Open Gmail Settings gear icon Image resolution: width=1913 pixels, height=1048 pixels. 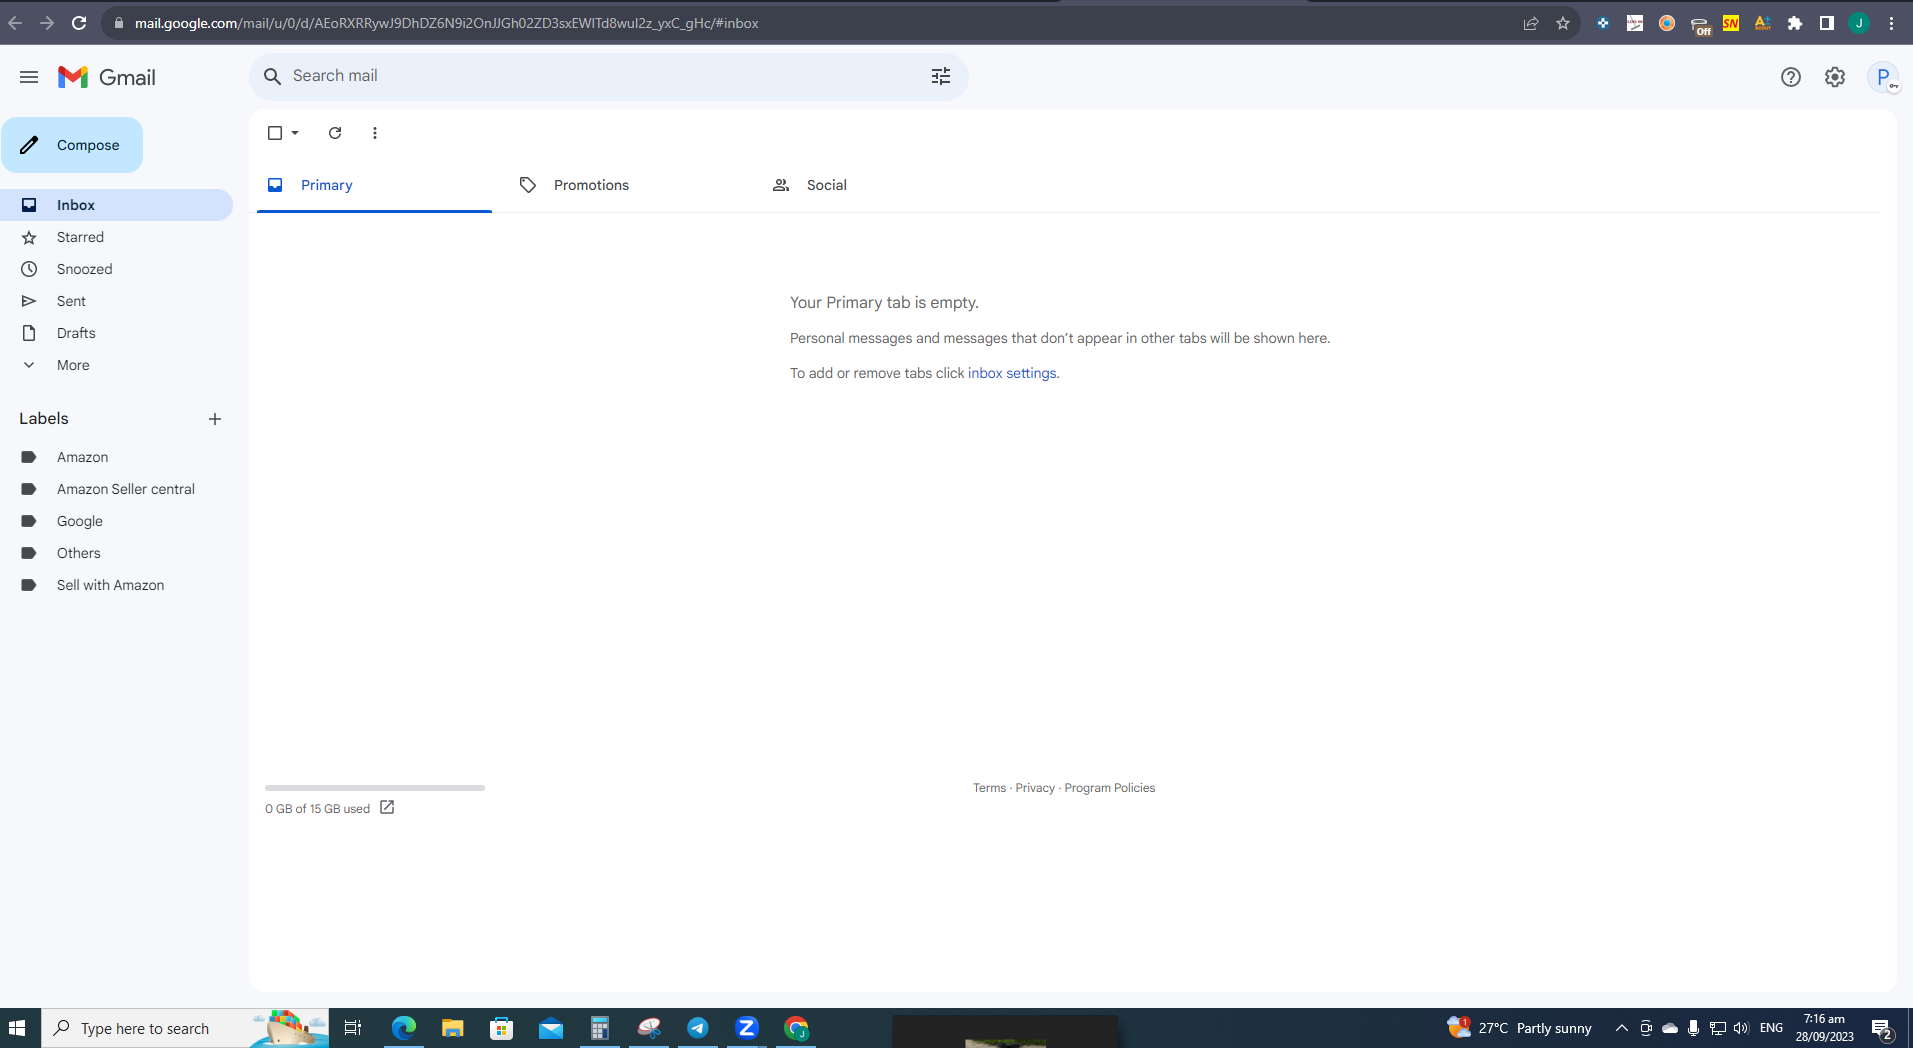pyautogui.click(x=1835, y=77)
